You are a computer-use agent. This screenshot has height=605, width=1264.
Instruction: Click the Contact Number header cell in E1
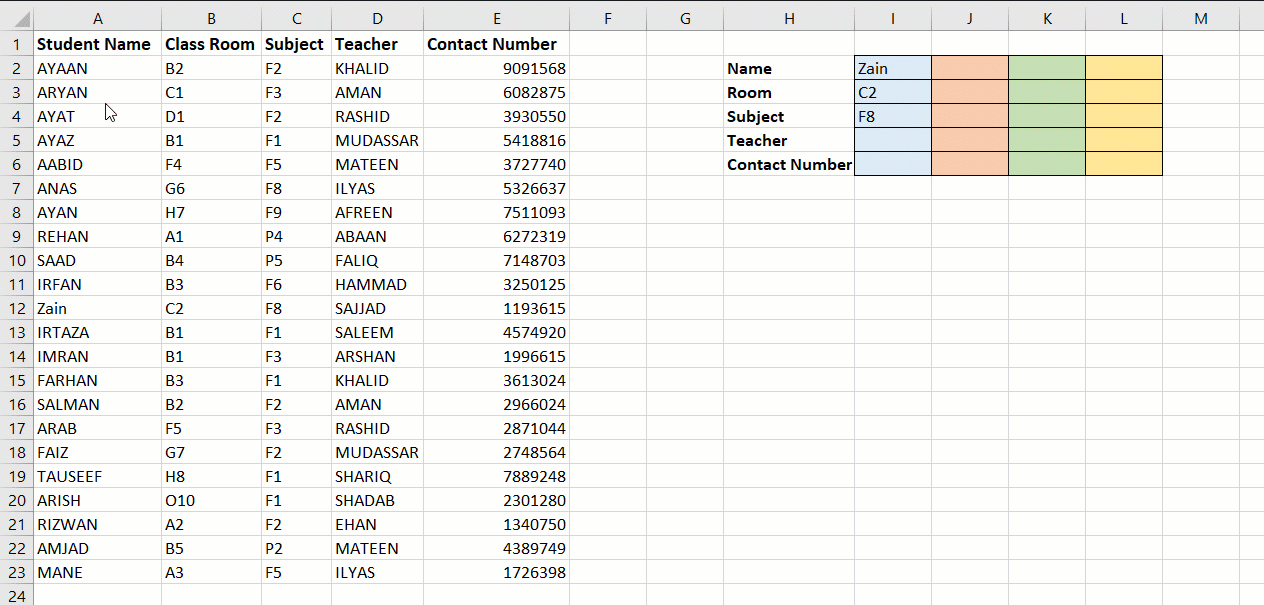tap(496, 44)
